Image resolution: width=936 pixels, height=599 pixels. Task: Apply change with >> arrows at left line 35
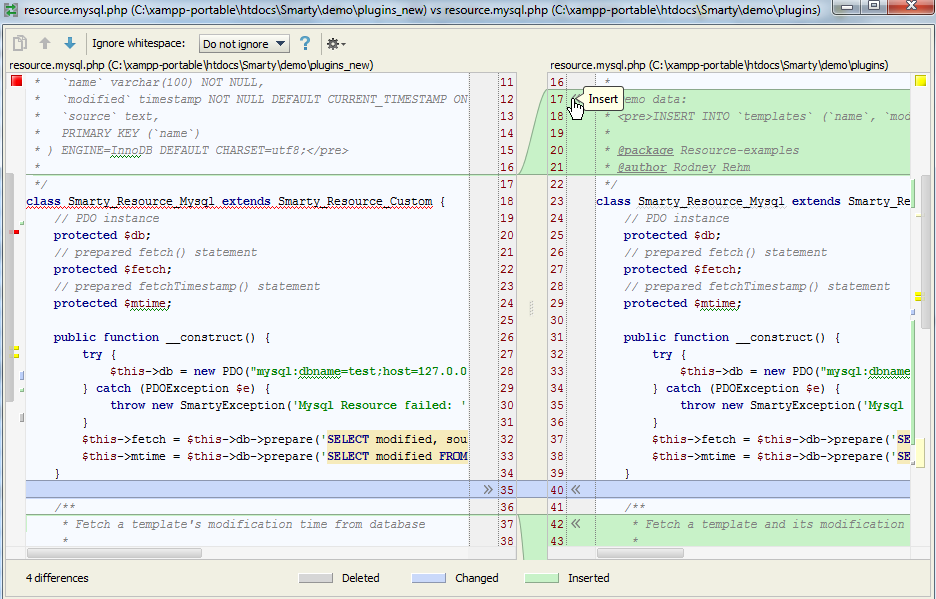(488, 490)
